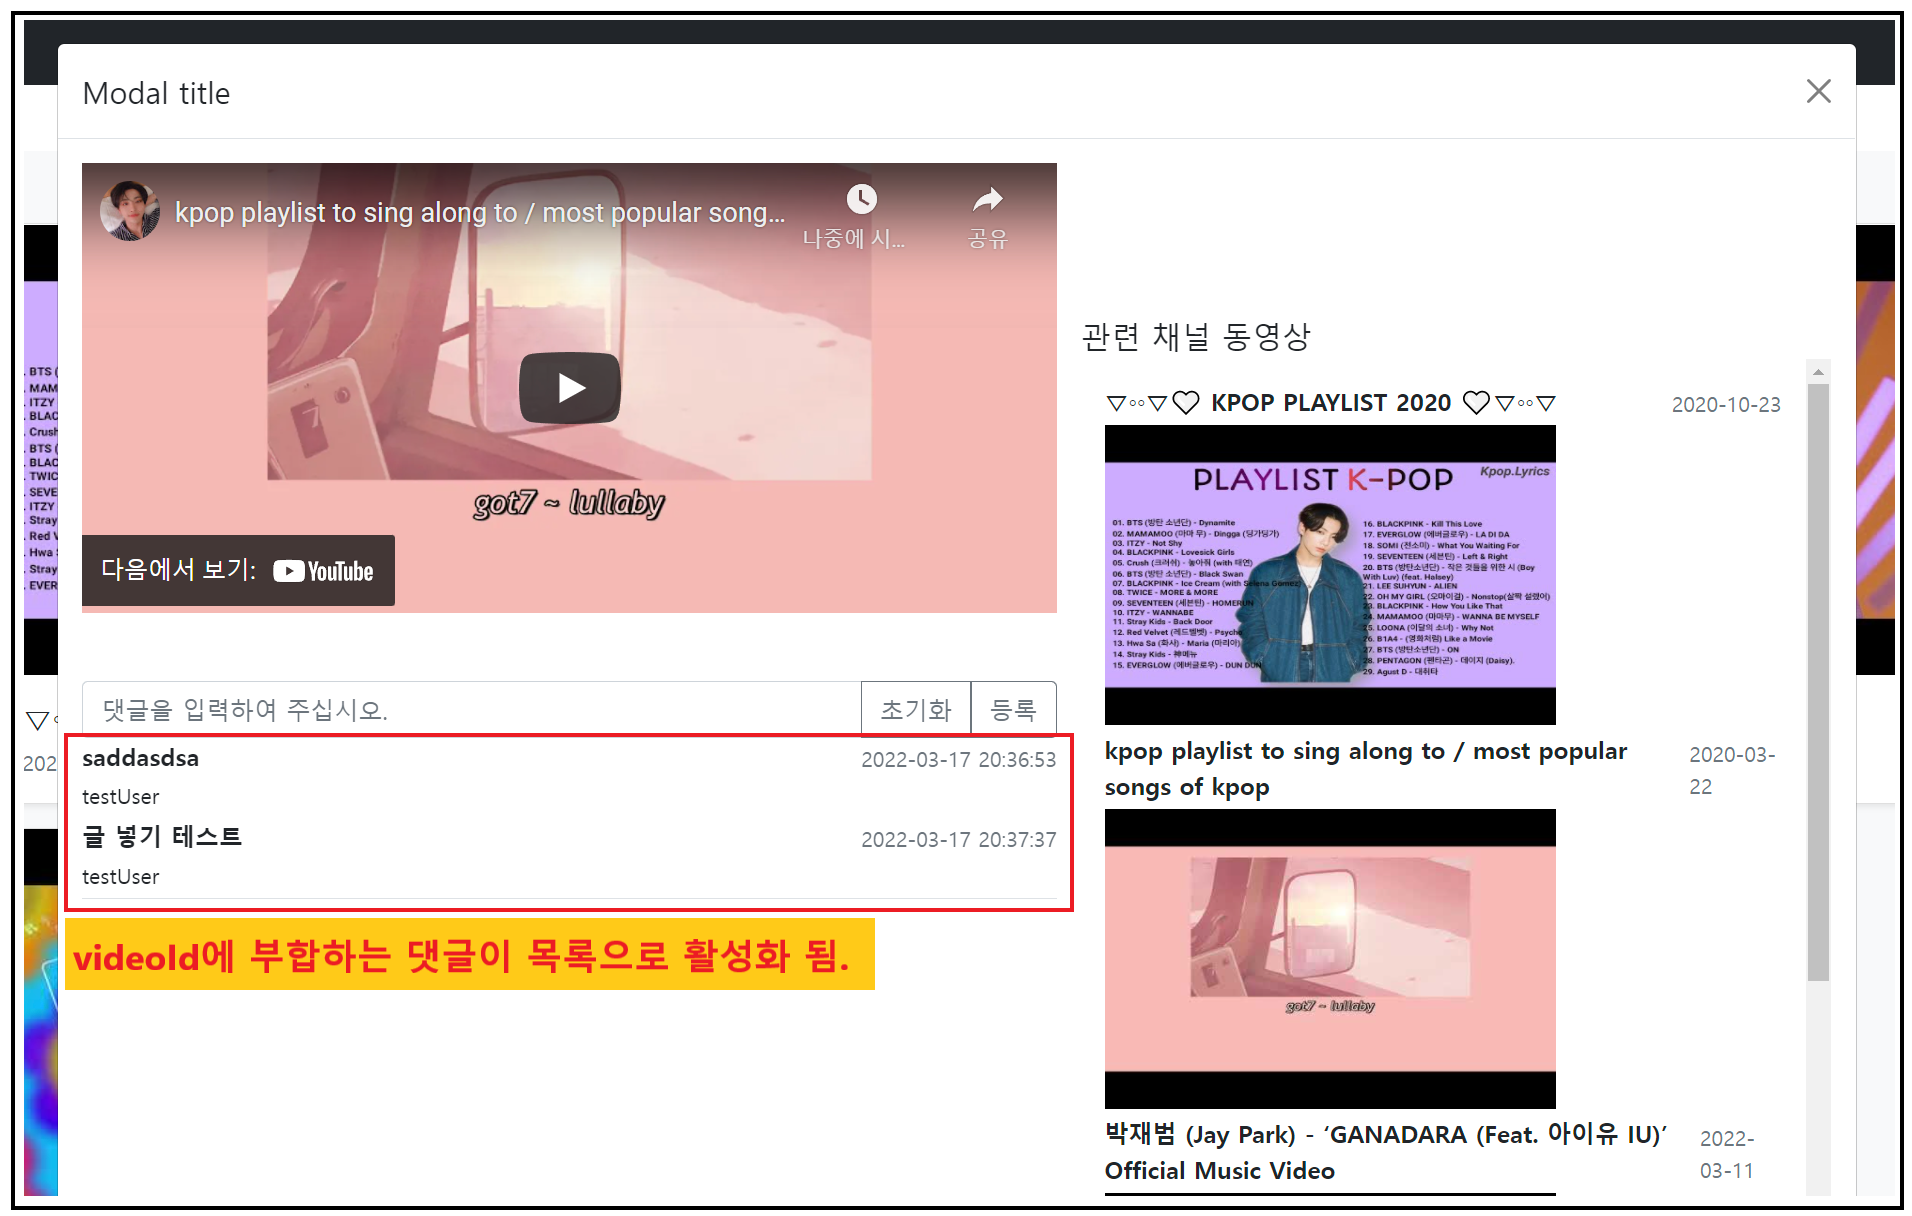Close the modal with the X icon
The image size is (1912, 1216).
(x=1818, y=91)
